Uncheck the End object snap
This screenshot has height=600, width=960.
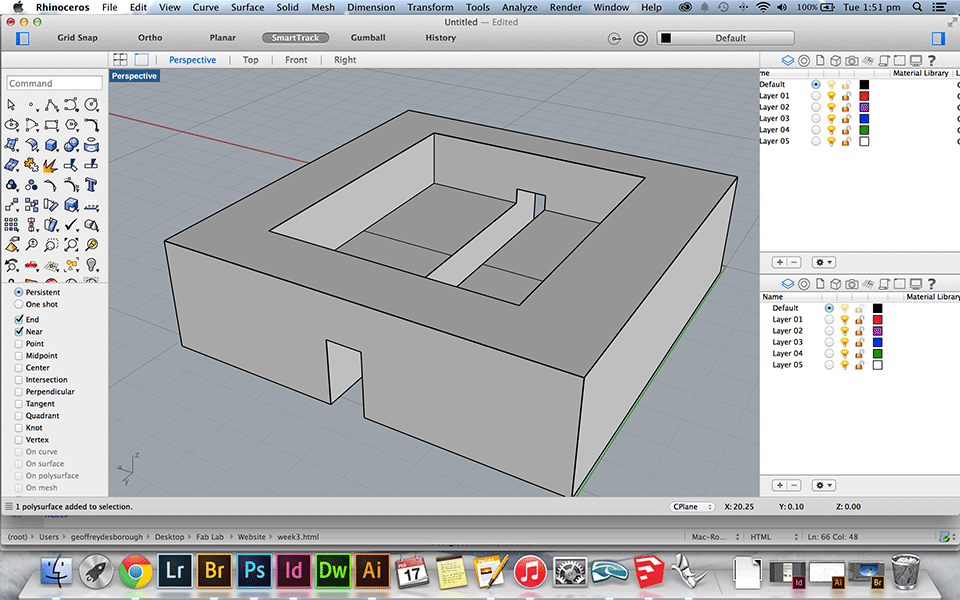click(19, 320)
